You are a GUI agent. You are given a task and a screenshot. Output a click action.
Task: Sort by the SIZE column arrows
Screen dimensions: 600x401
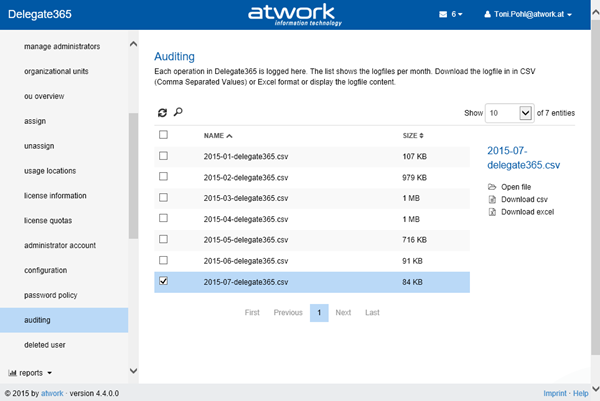pos(421,135)
